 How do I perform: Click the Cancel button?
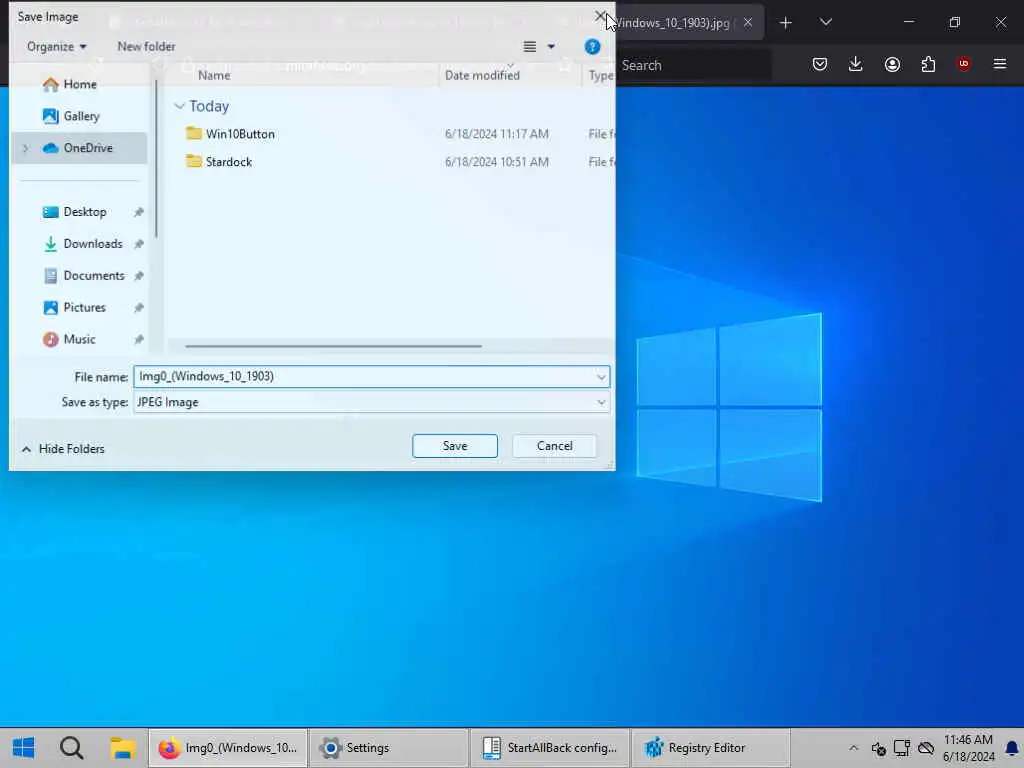click(554, 446)
